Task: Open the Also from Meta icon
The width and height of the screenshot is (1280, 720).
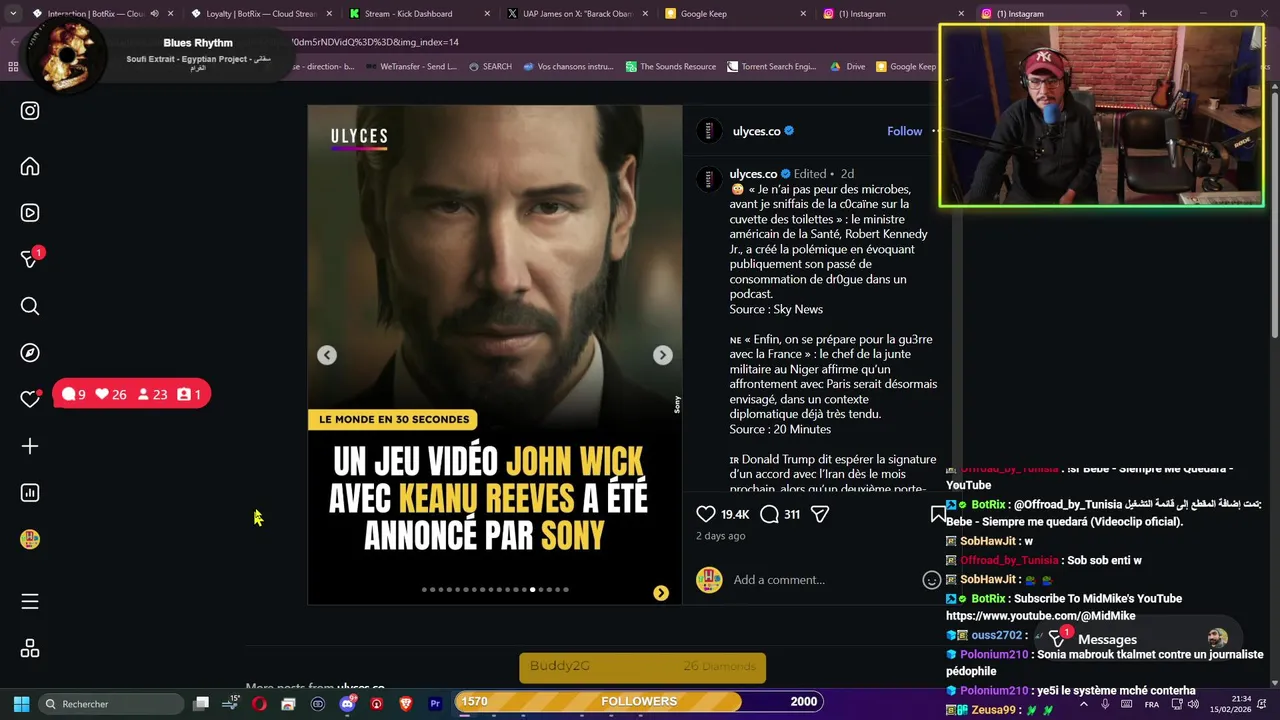Action: point(30,649)
